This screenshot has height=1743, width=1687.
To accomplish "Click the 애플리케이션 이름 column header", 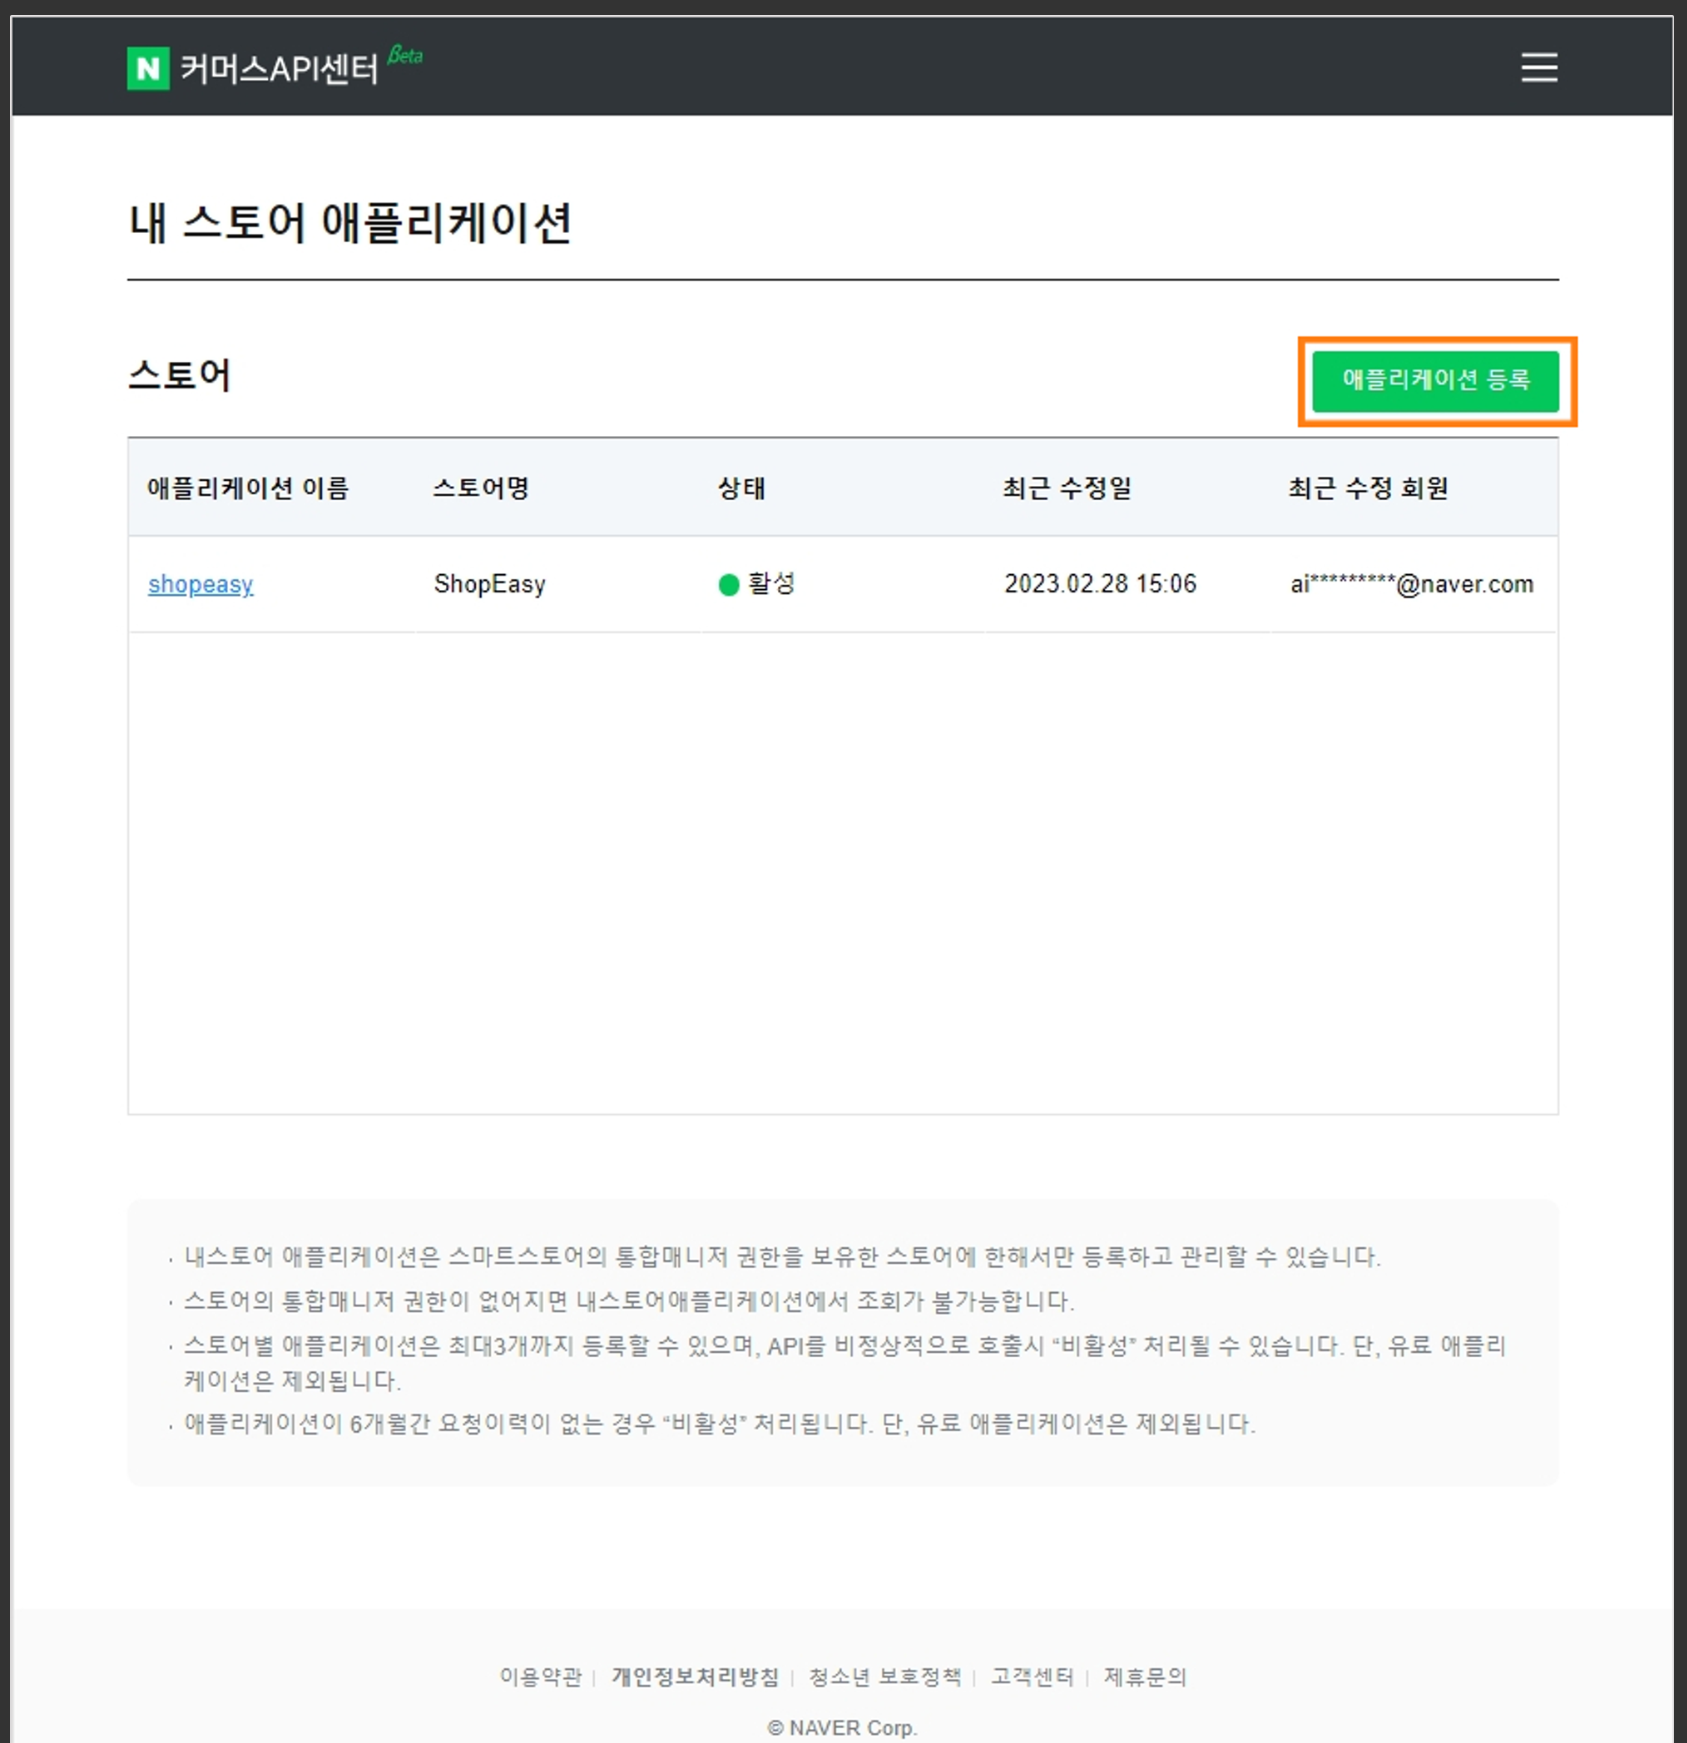I will 248,488.
